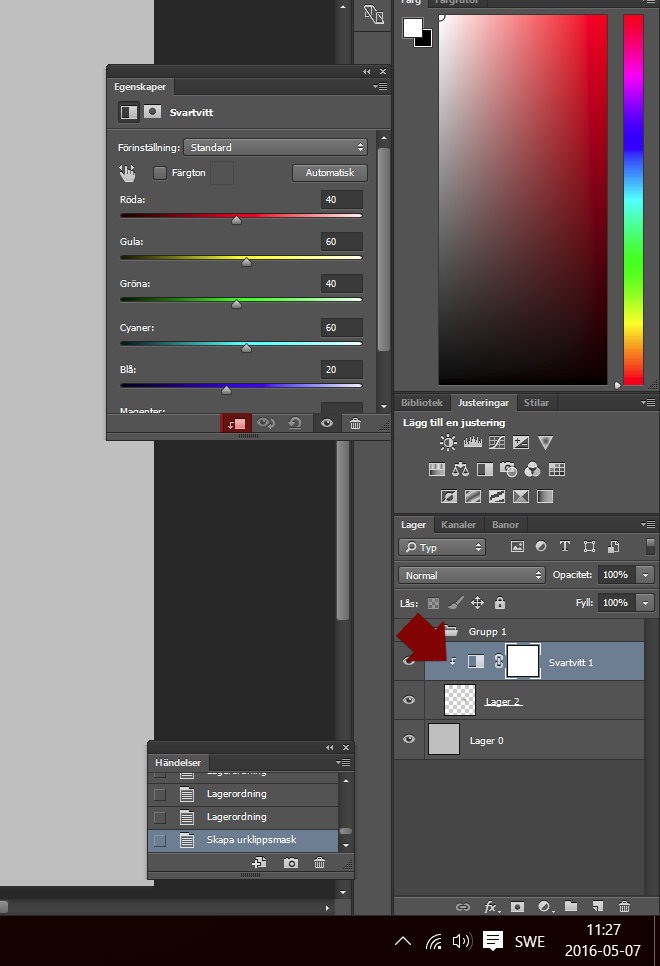Click the clip-to-layer icon in Egenskaper
The height and width of the screenshot is (966, 660).
(237, 423)
